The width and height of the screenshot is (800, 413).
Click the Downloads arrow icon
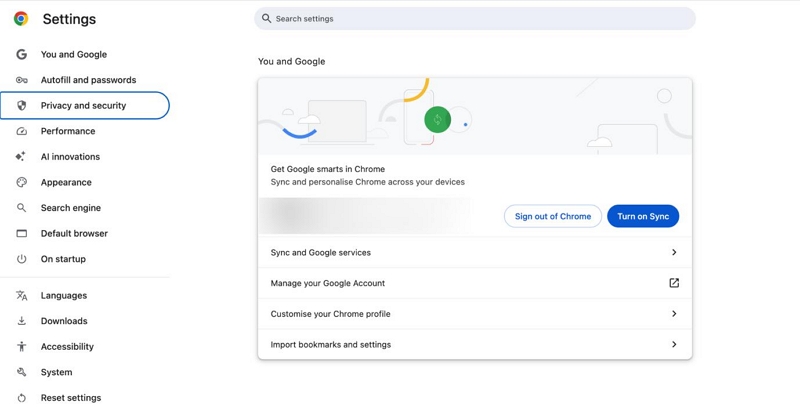(x=21, y=321)
